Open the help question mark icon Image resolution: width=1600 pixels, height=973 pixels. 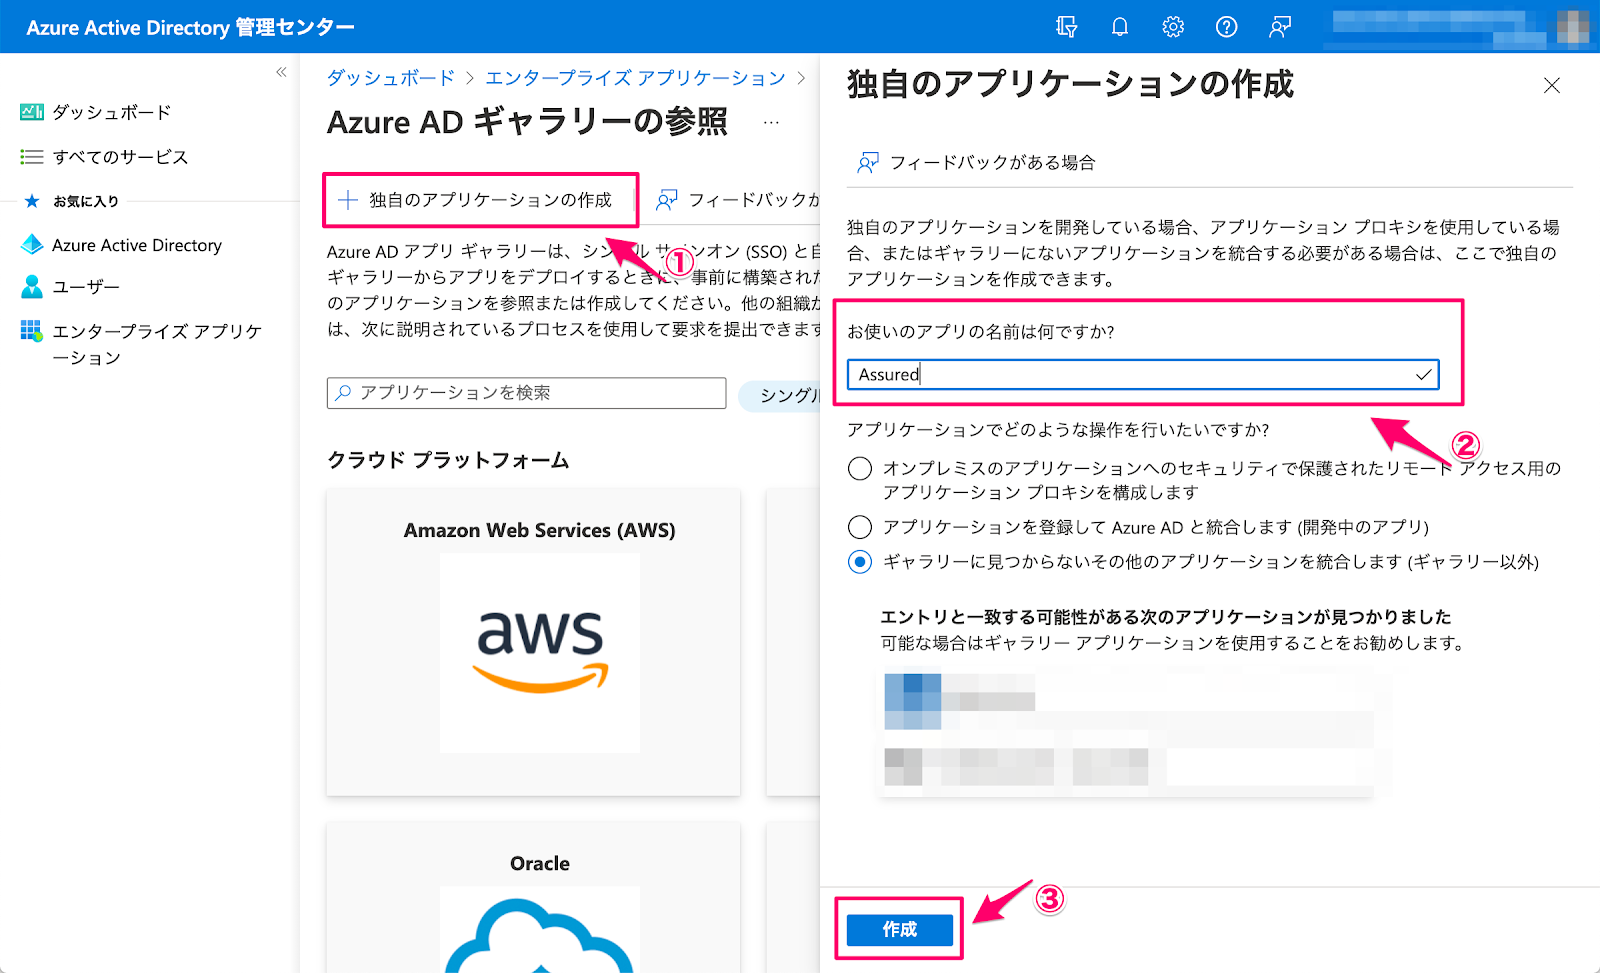(x=1226, y=27)
